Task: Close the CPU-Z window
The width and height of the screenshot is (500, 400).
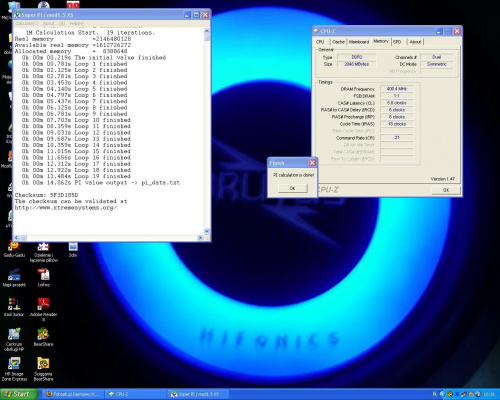Action: (457, 31)
